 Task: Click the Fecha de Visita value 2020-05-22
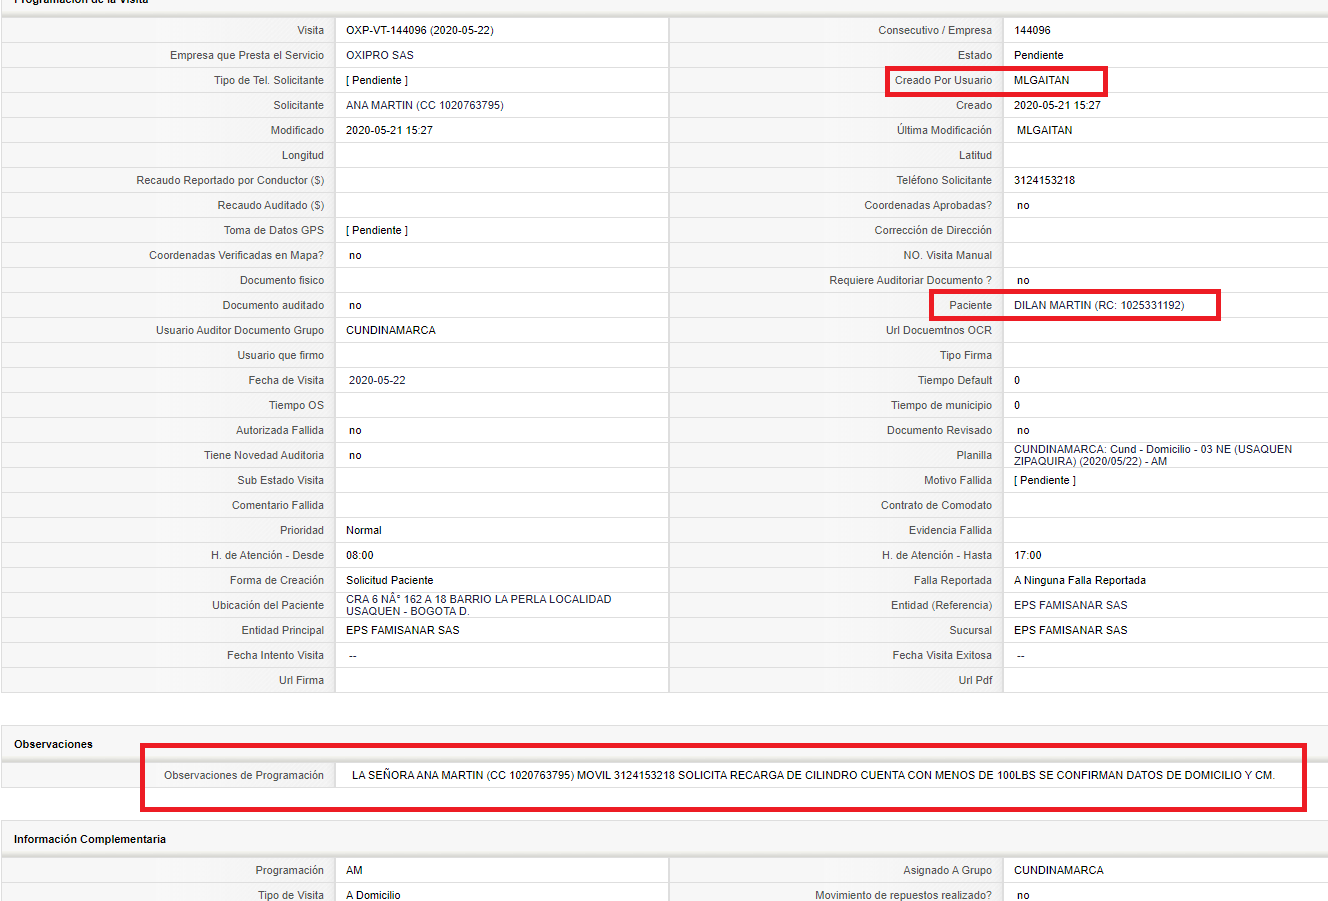click(377, 380)
